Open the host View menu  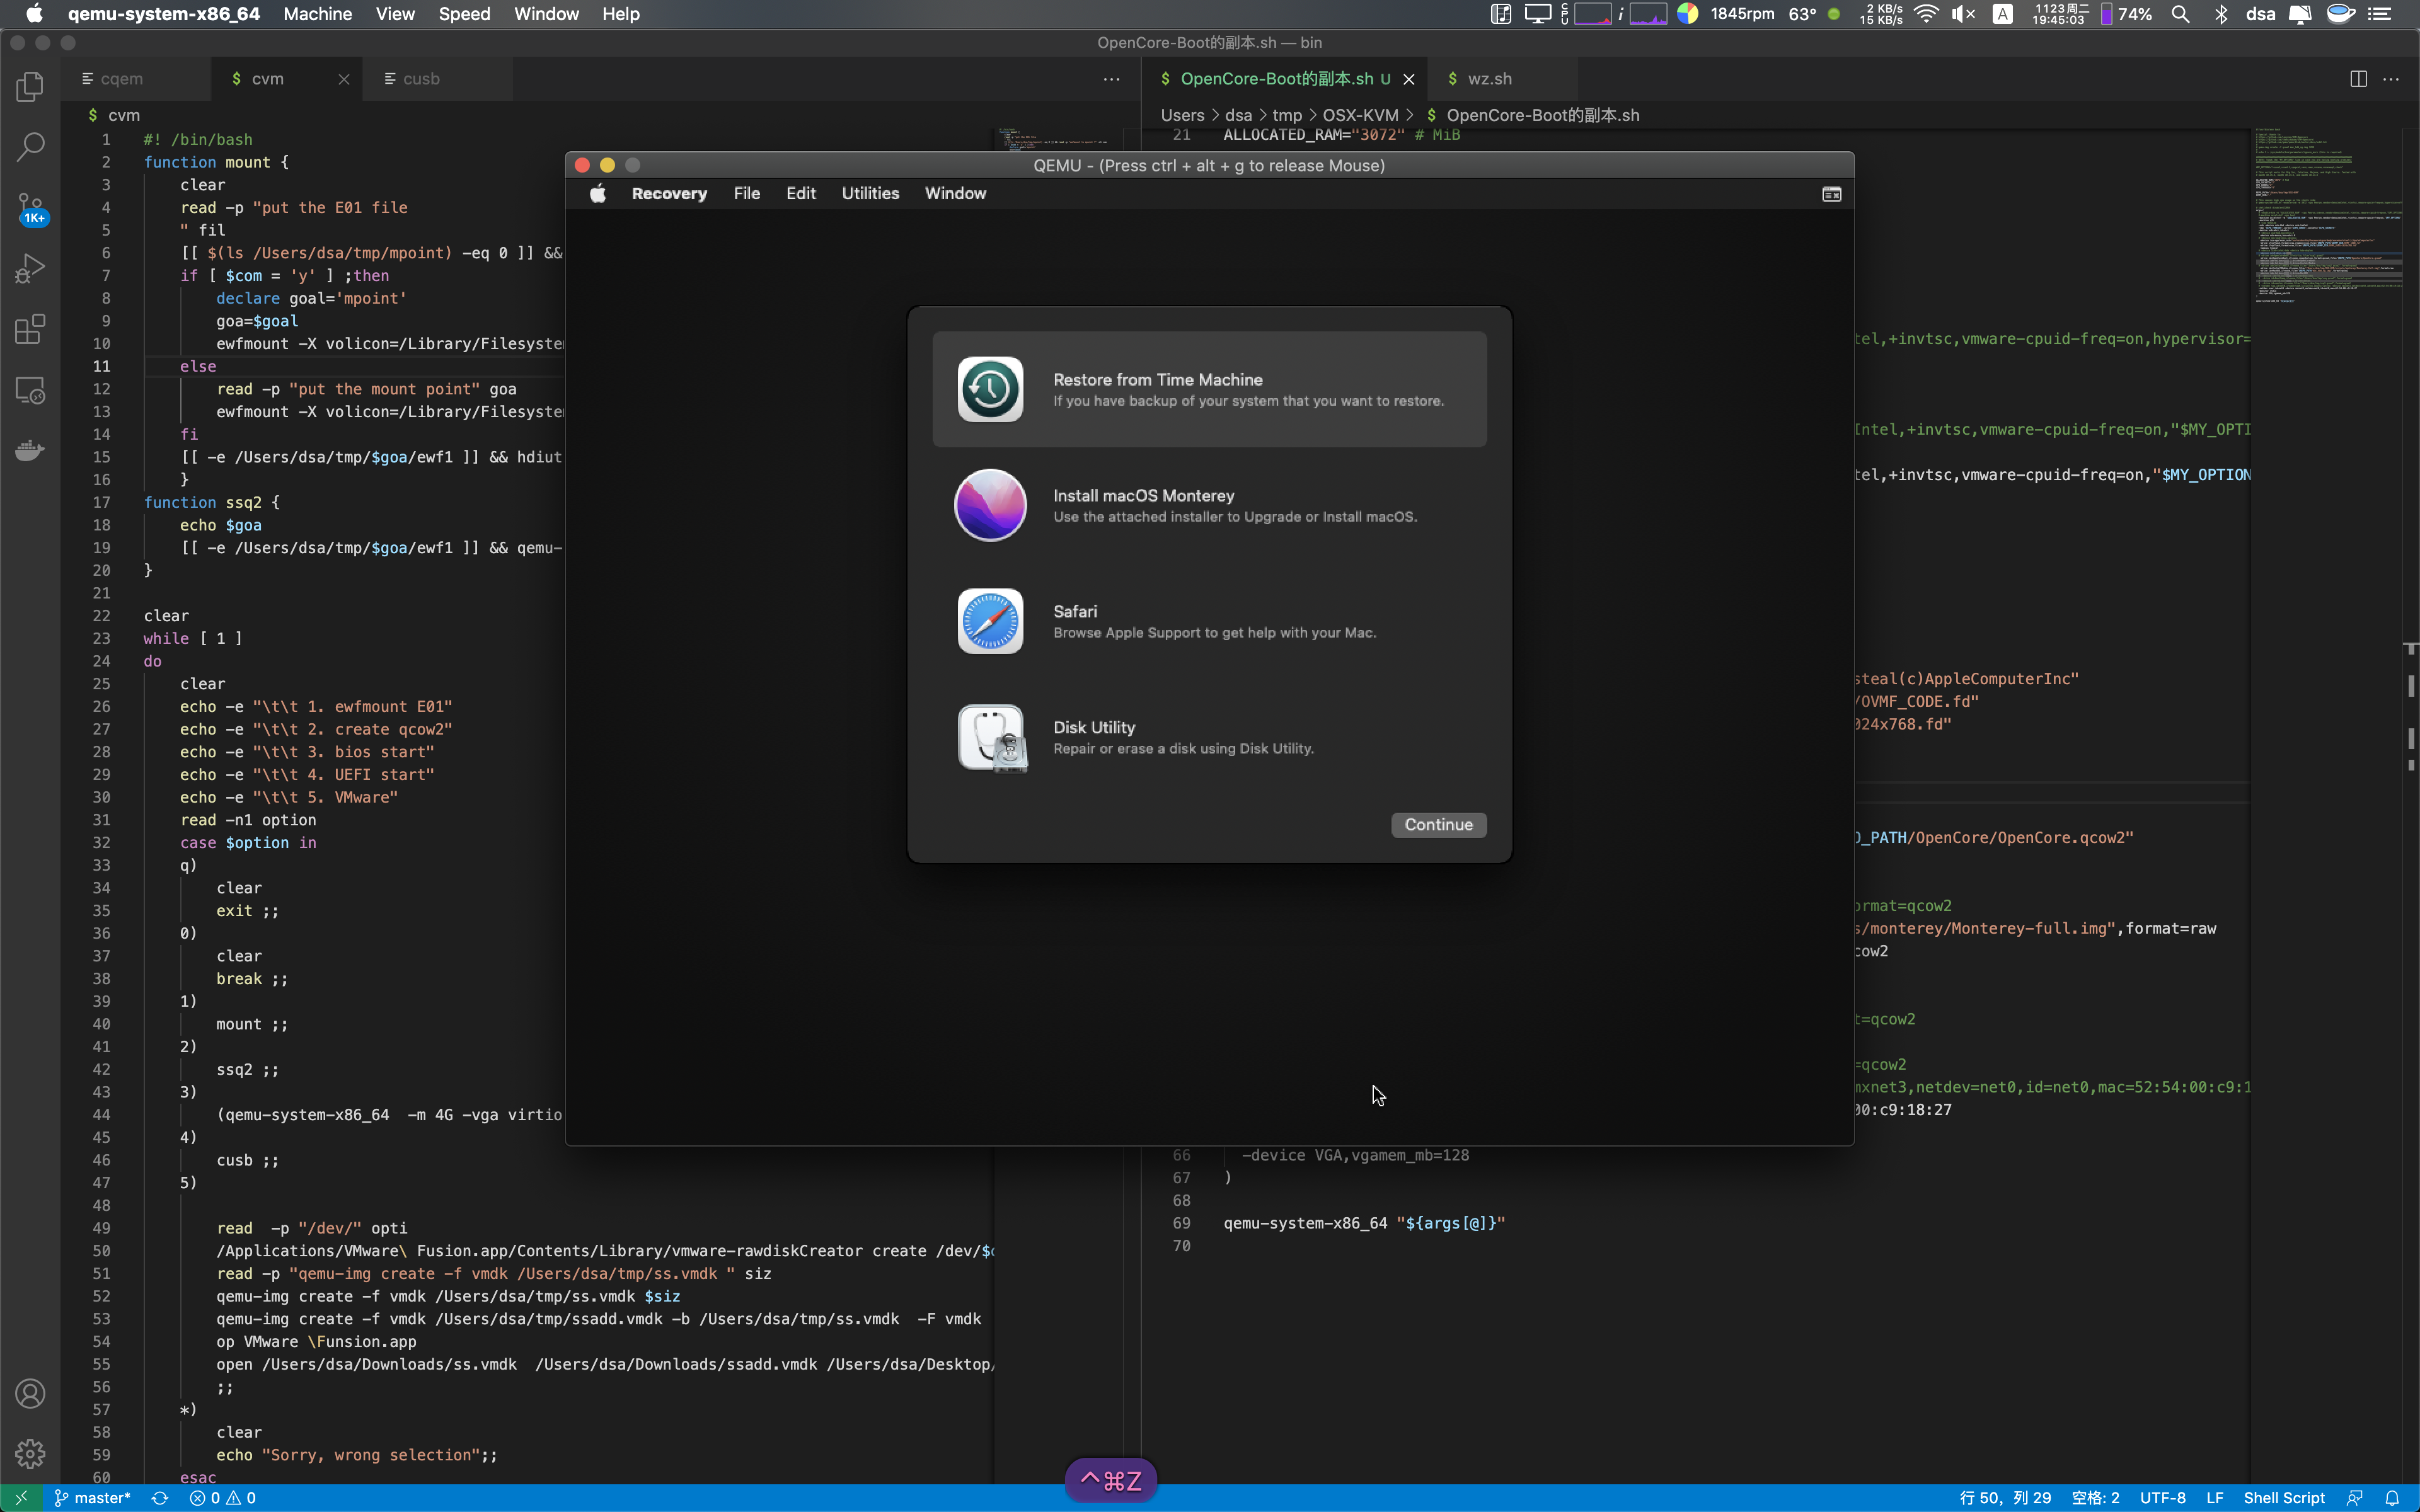(x=395, y=14)
